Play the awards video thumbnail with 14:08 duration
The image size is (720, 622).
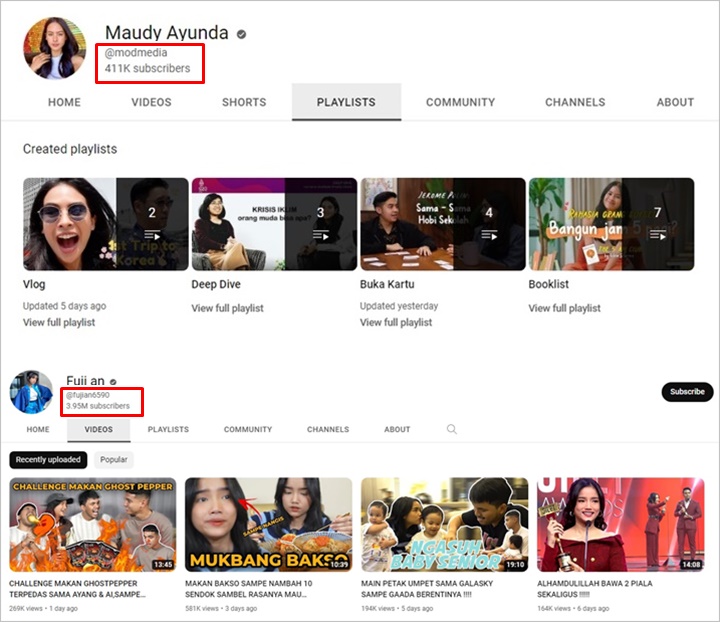click(x=621, y=525)
